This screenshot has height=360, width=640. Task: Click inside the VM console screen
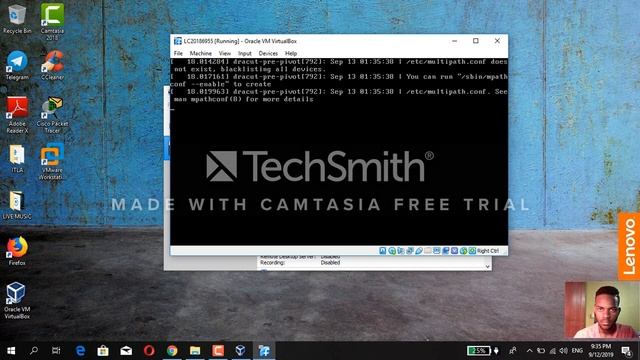click(339, 151)
